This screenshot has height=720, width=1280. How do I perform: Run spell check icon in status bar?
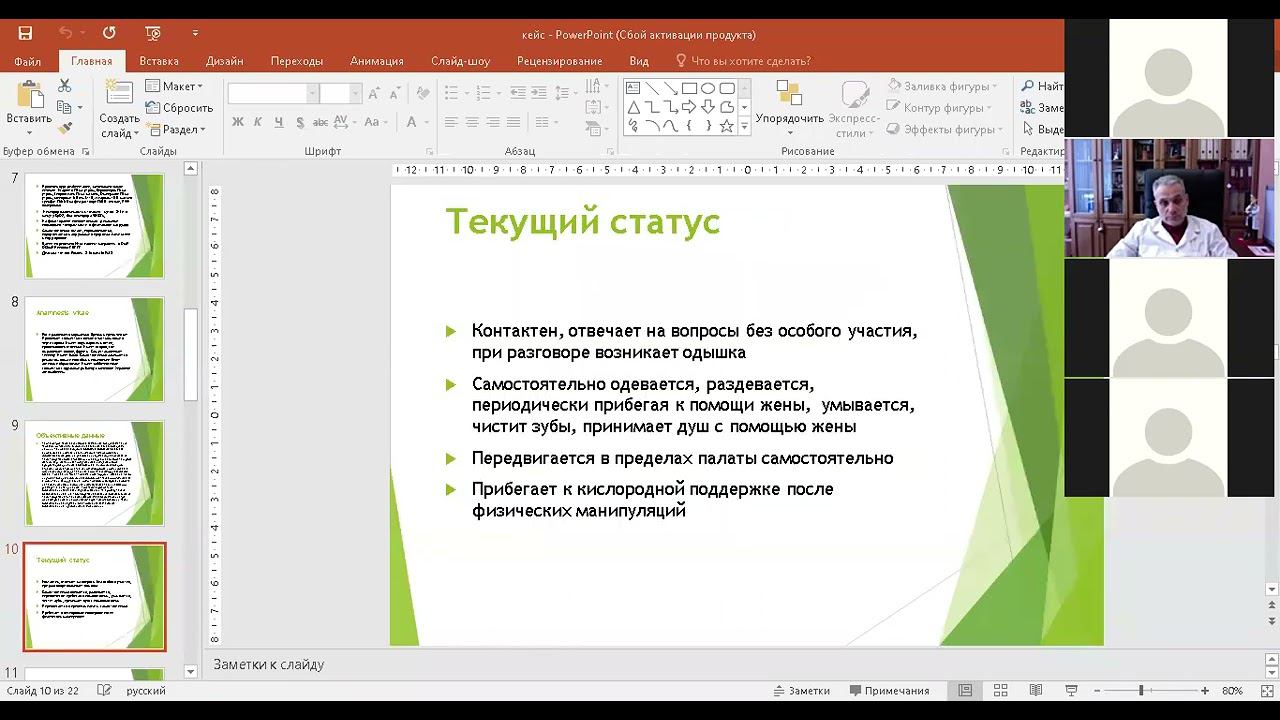(x=103, y=690)
